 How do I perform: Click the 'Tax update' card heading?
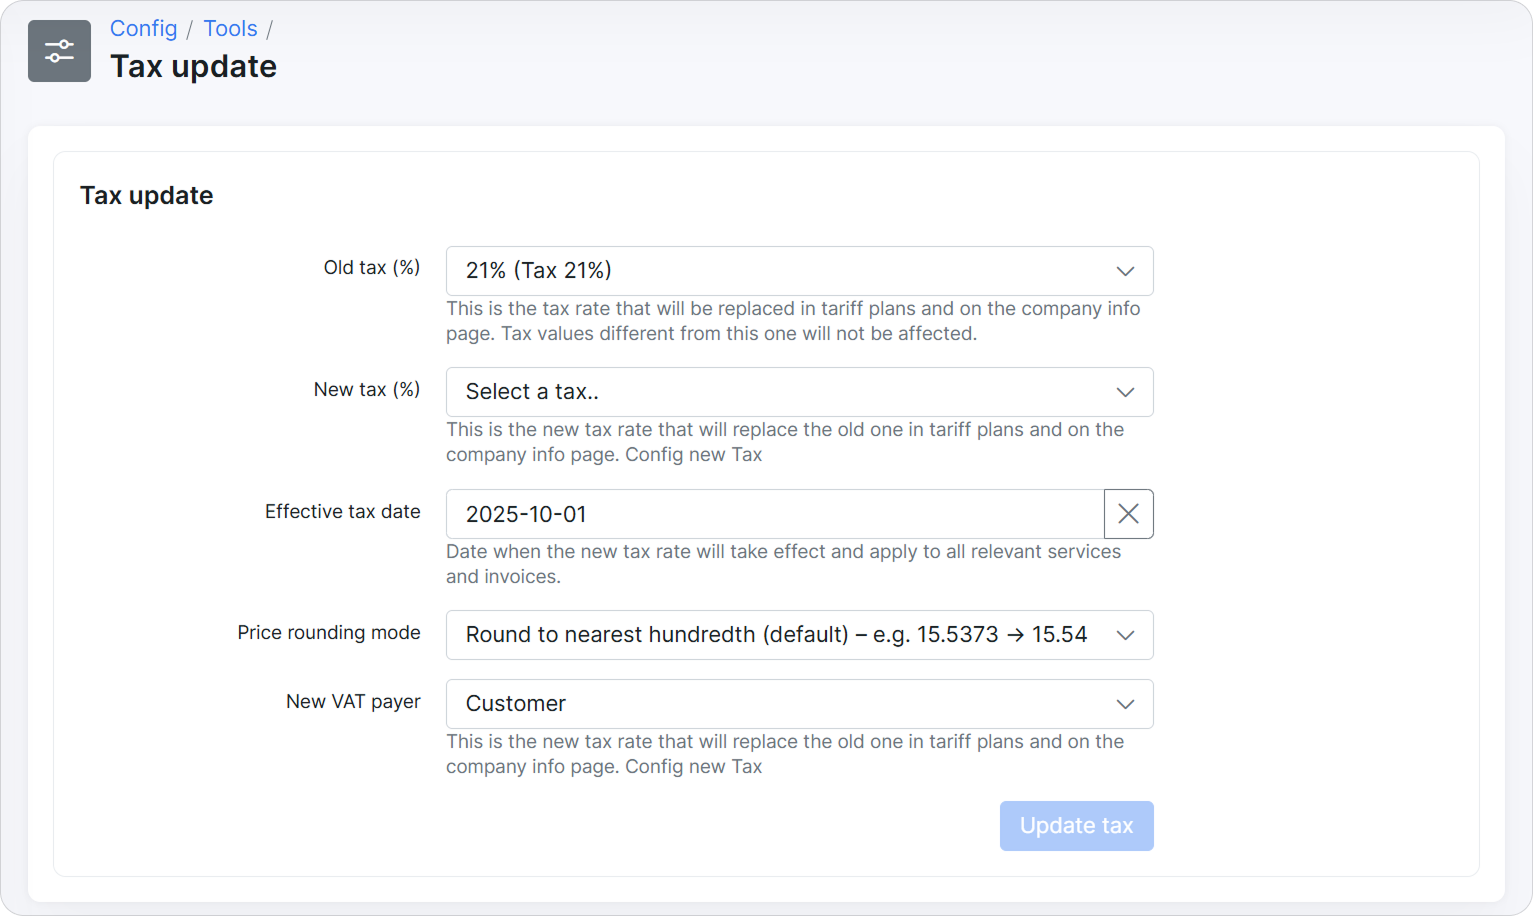point(146,195)
